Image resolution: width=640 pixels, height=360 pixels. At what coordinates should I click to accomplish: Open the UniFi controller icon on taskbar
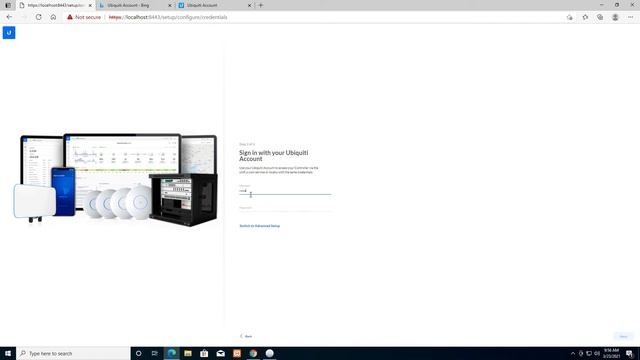tap(269, 353)
